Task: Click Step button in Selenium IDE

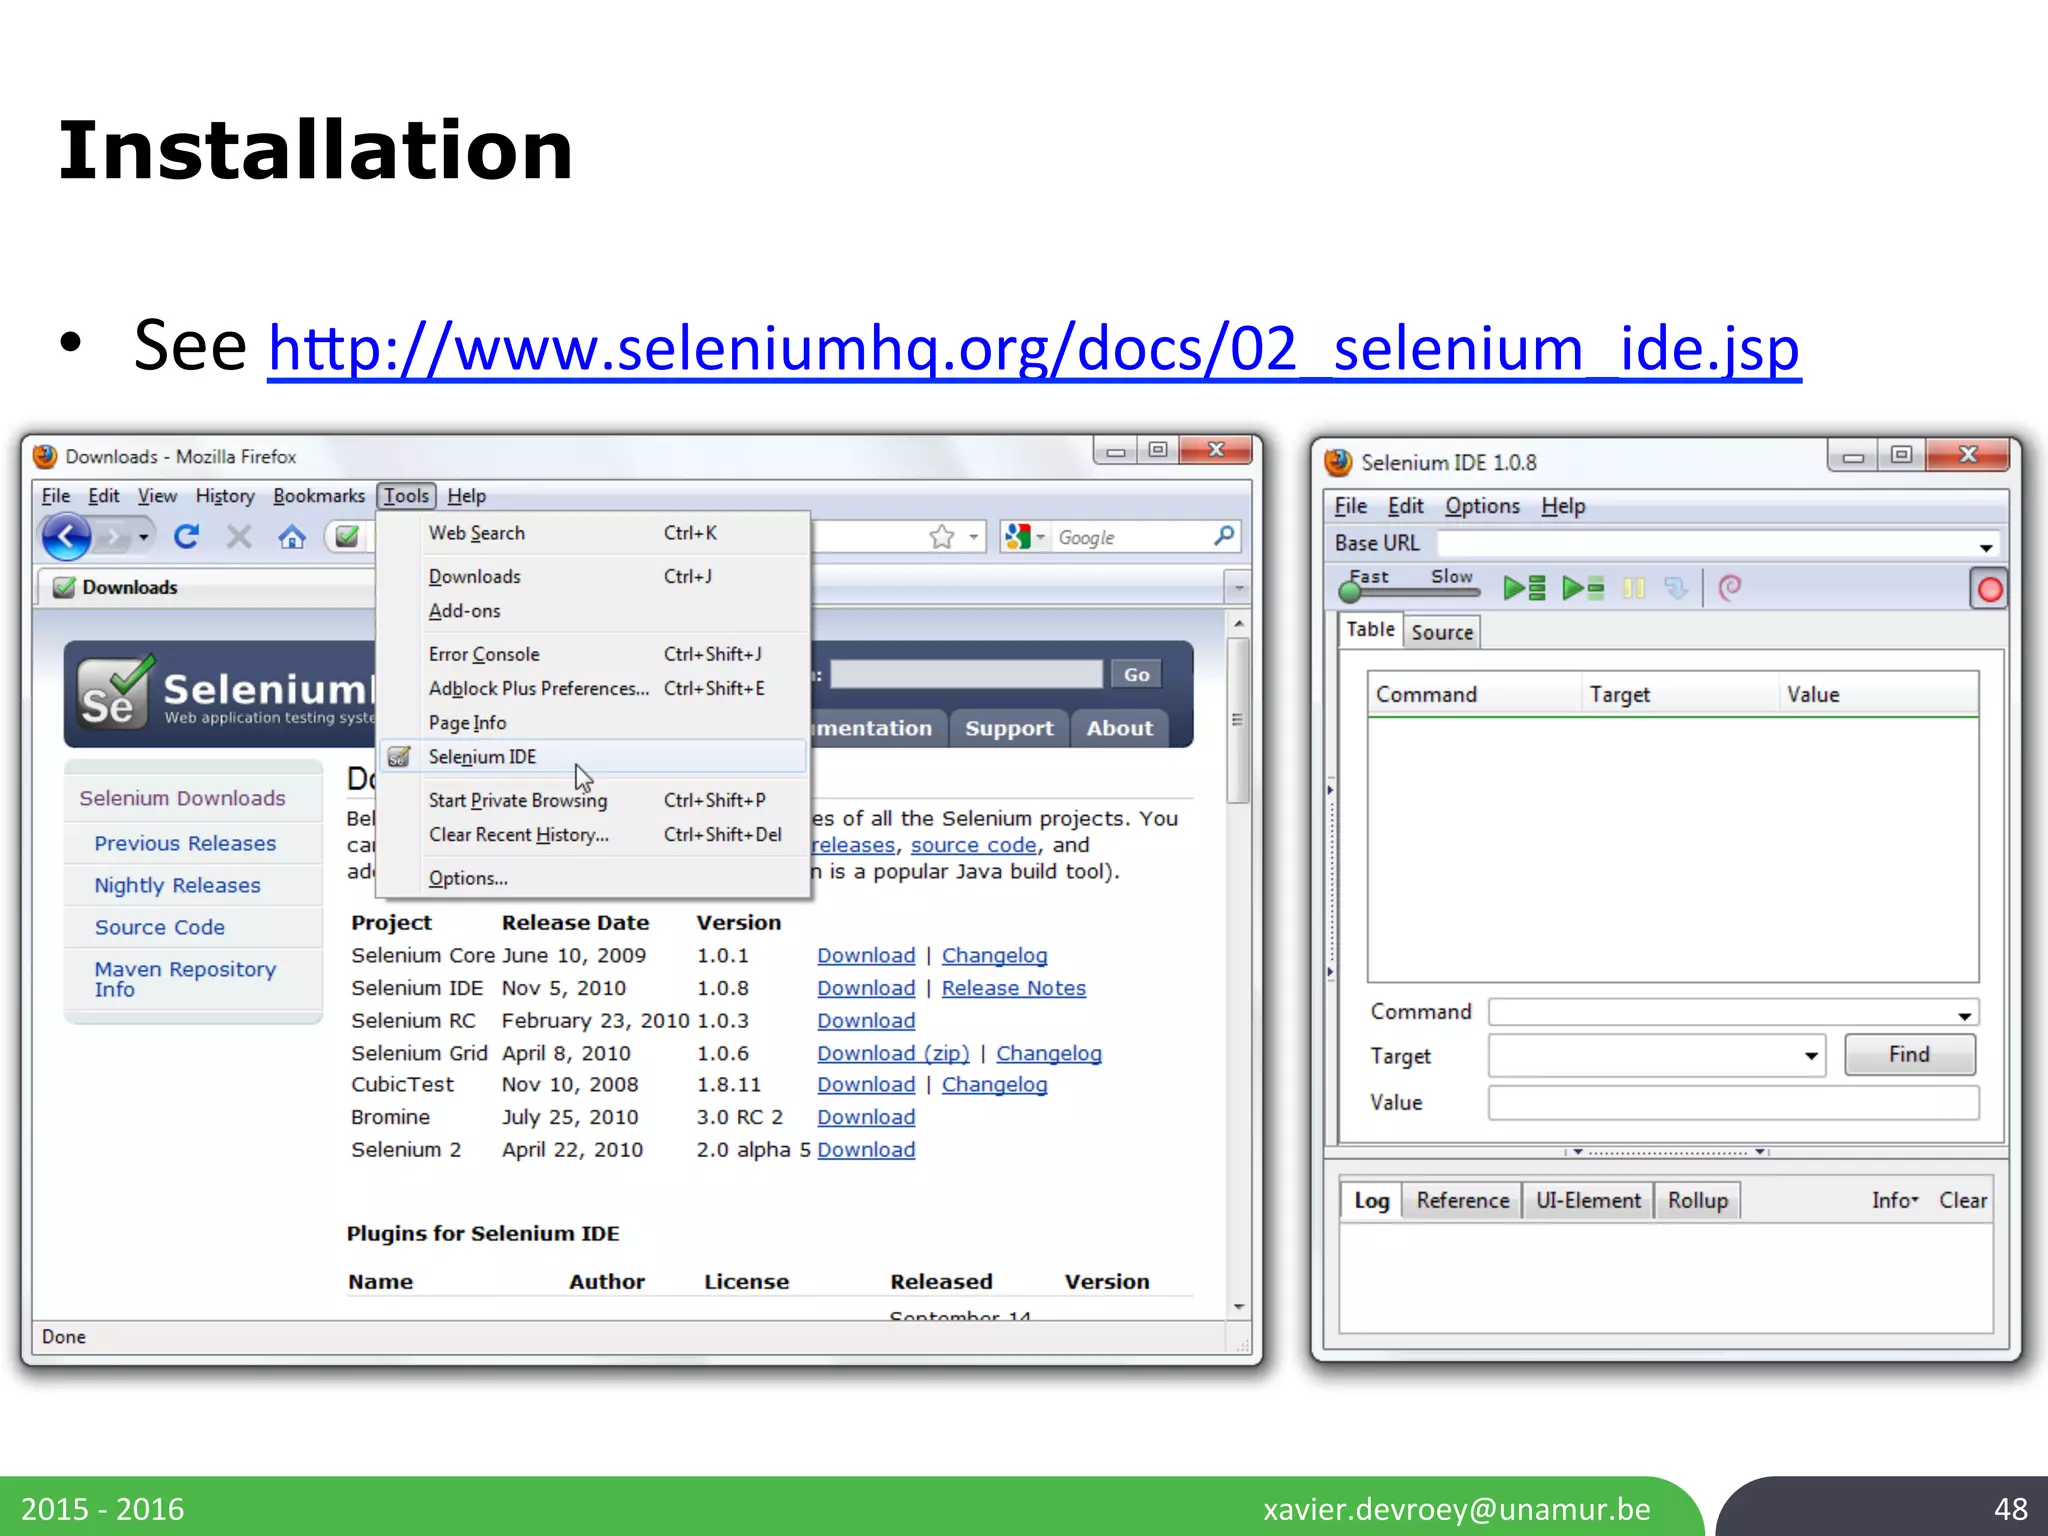Action: tap(1676, 588)
